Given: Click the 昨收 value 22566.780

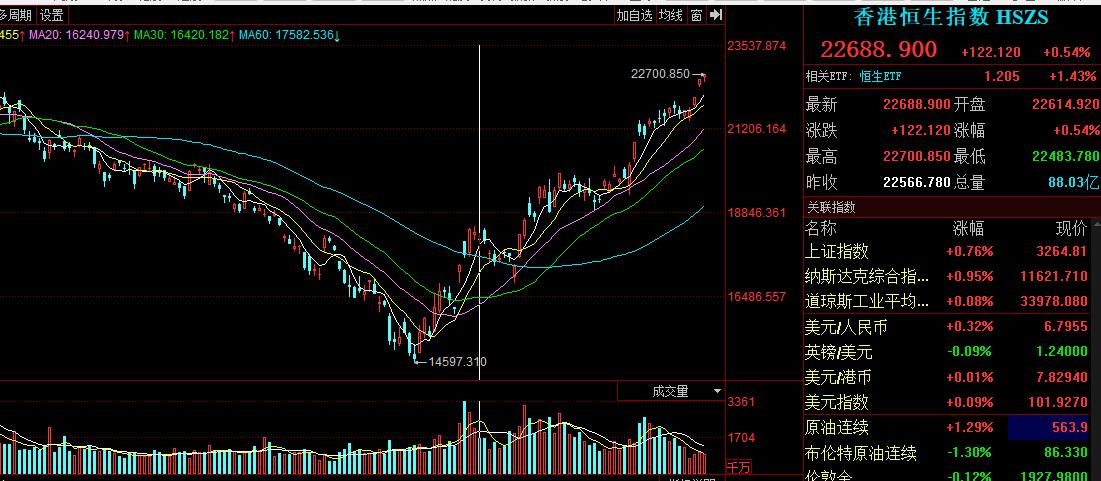Looking at the screenshot, I should pyautogui.click(x=917, y=183).
